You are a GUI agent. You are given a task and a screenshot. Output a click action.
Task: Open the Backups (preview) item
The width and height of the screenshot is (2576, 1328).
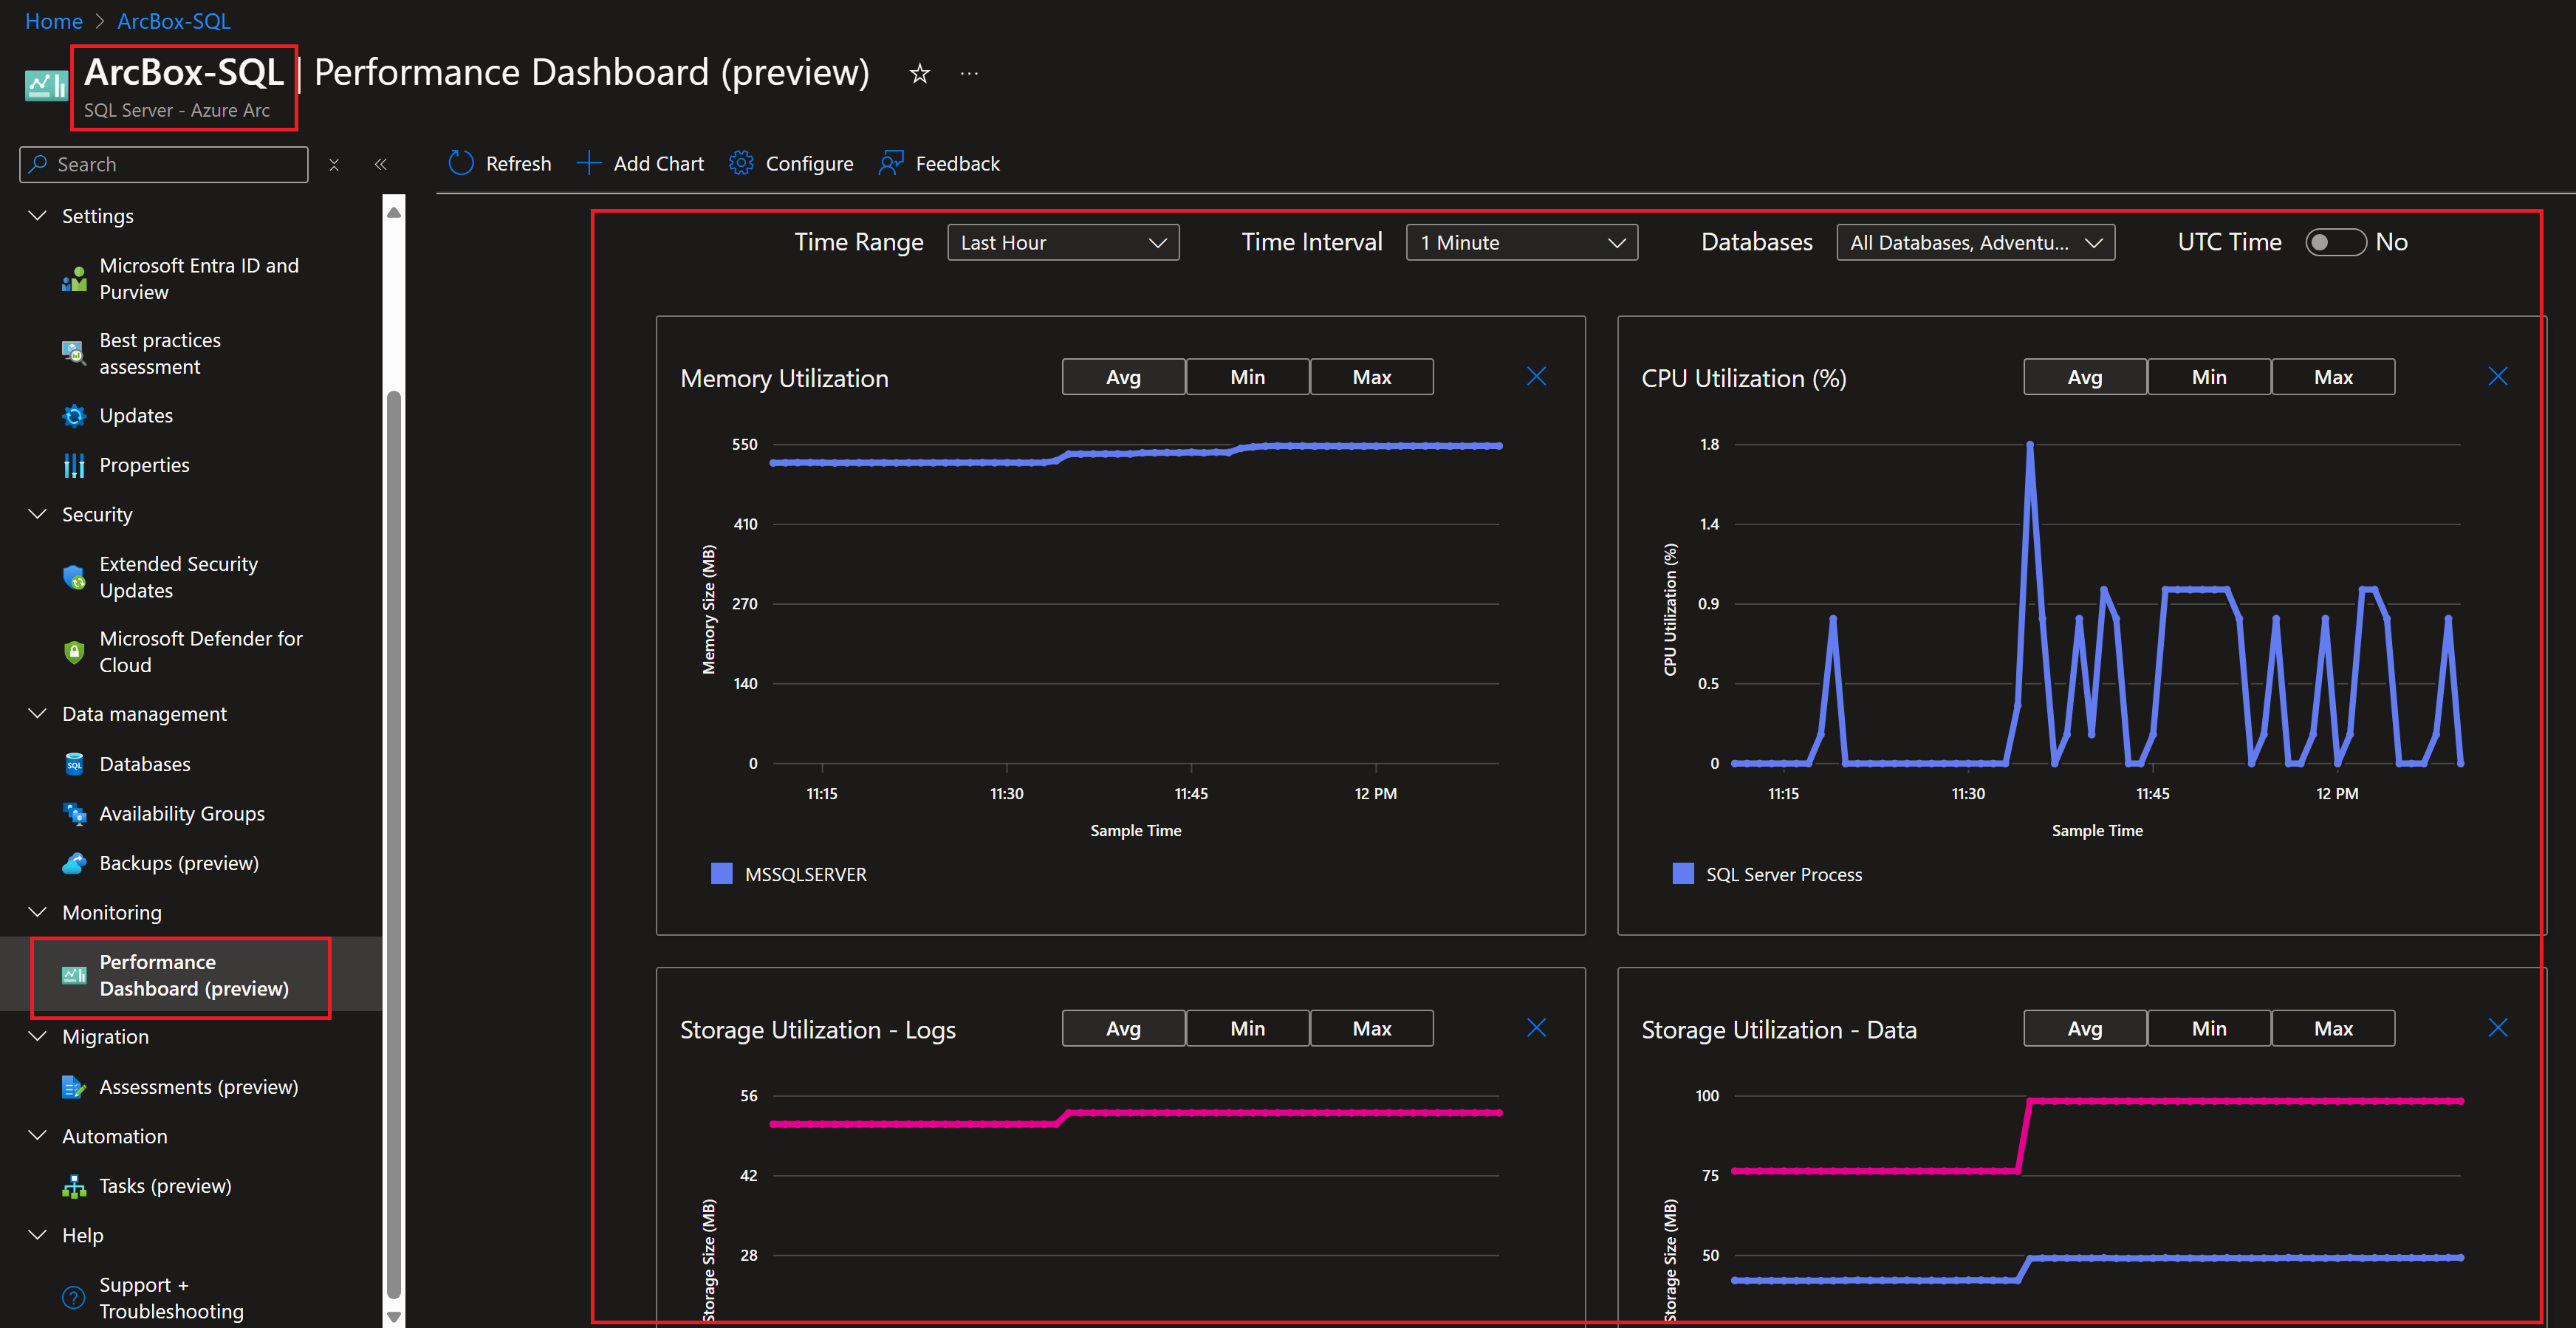(179, 863)
